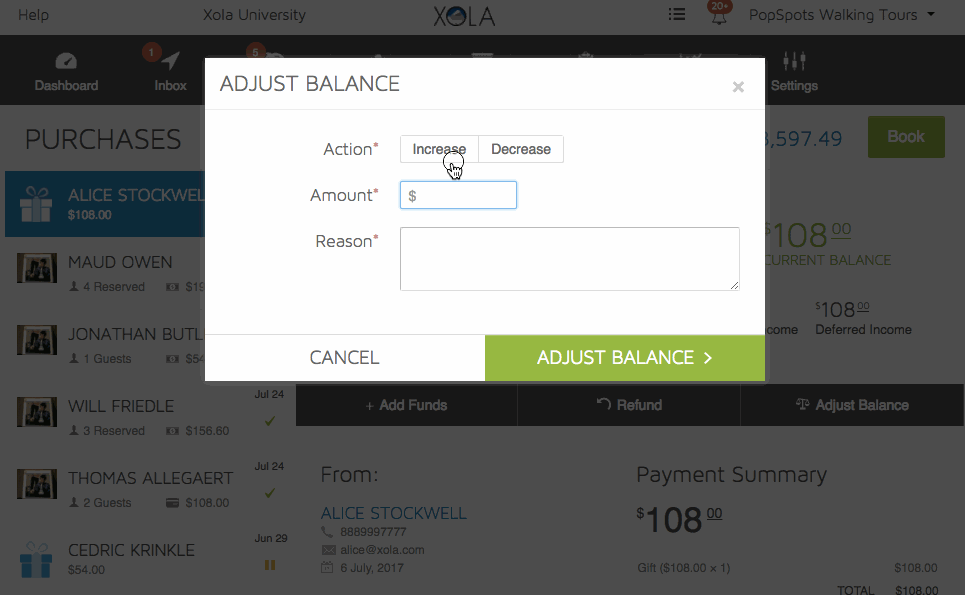Focus the Amount dollar input field

(x=458, y=195)
